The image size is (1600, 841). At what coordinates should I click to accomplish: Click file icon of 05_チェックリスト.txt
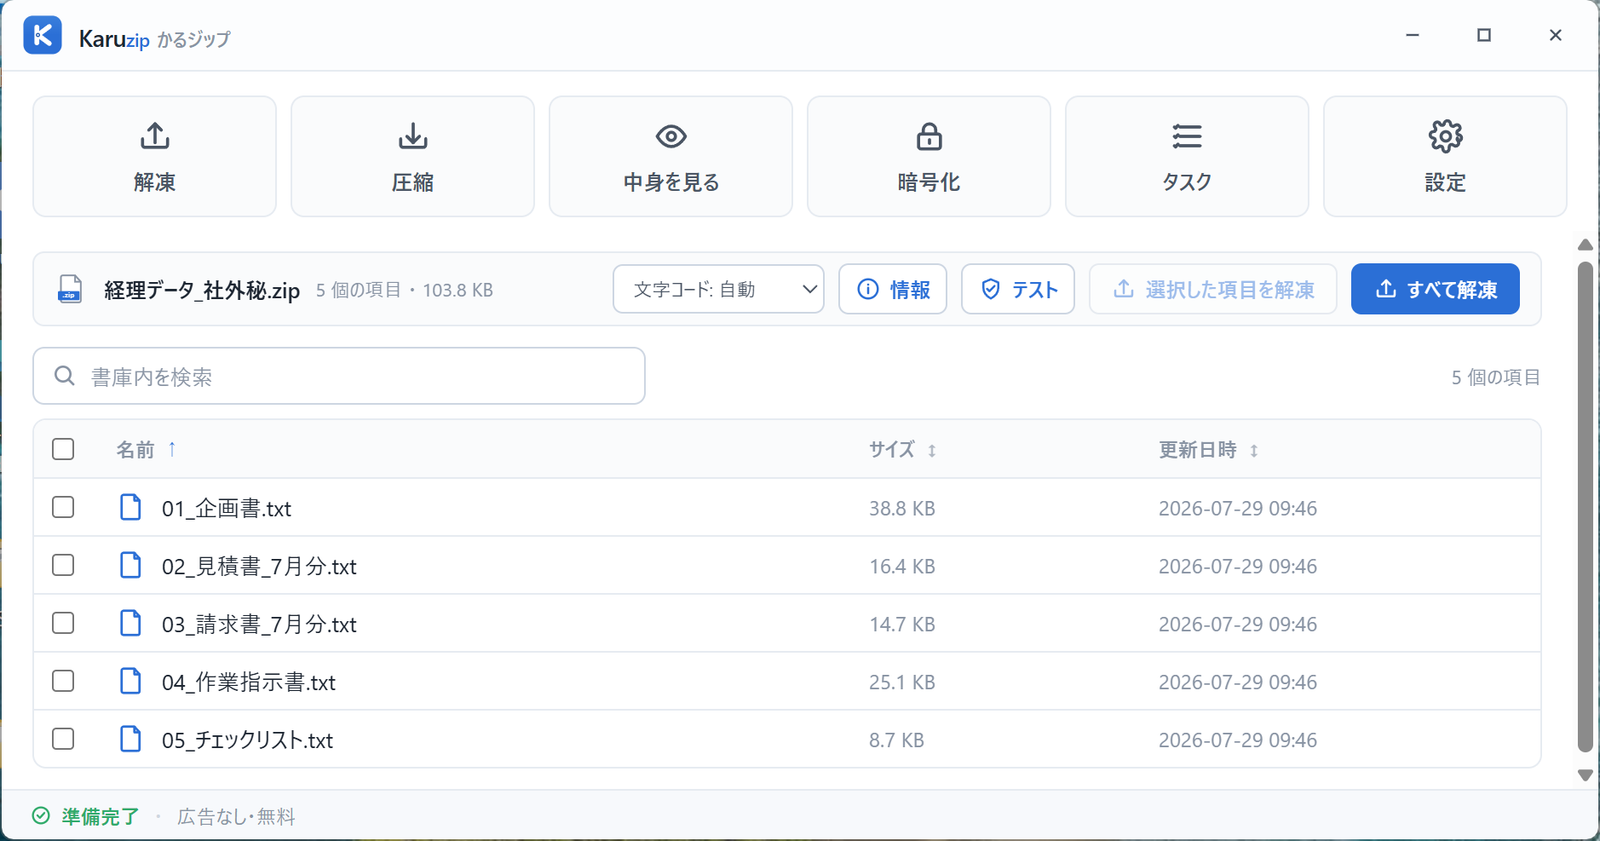(130, 739)
